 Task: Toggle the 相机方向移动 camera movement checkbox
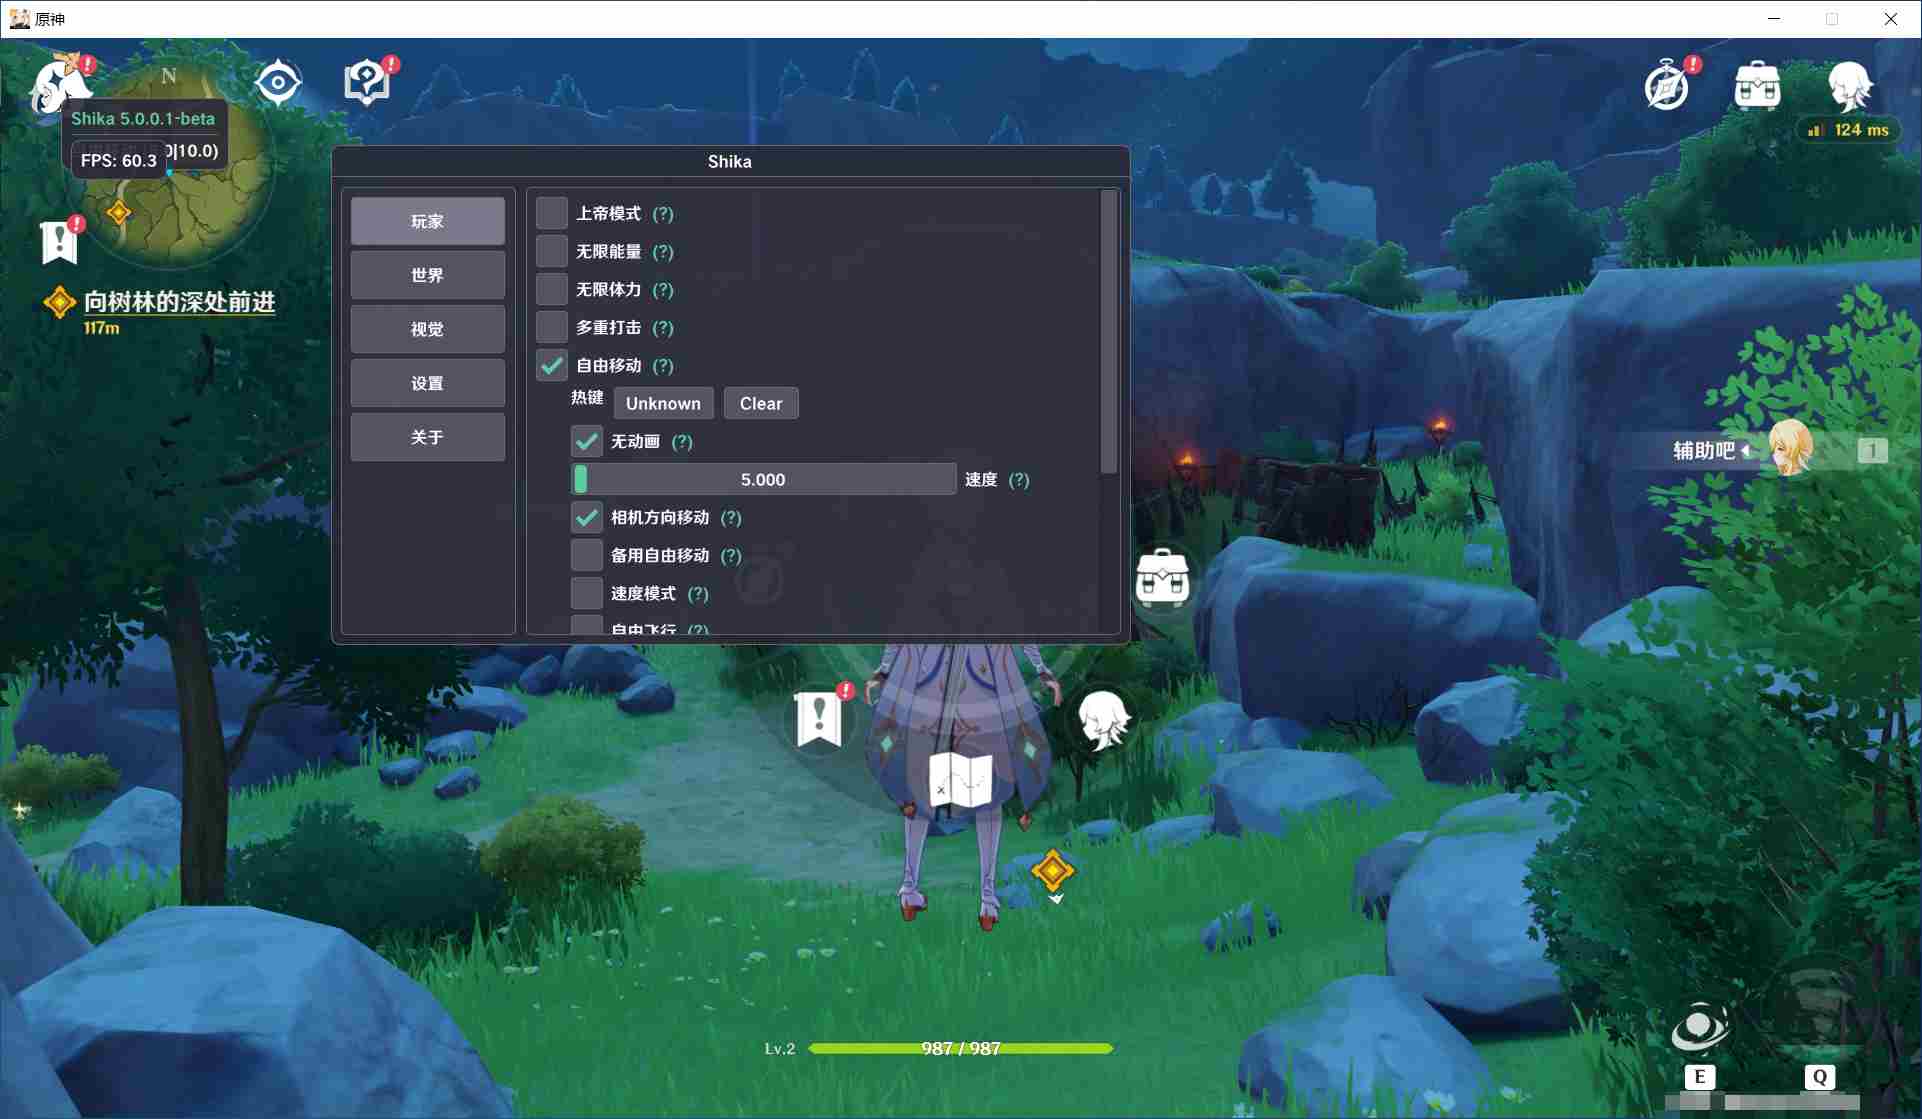coord(586,516)
